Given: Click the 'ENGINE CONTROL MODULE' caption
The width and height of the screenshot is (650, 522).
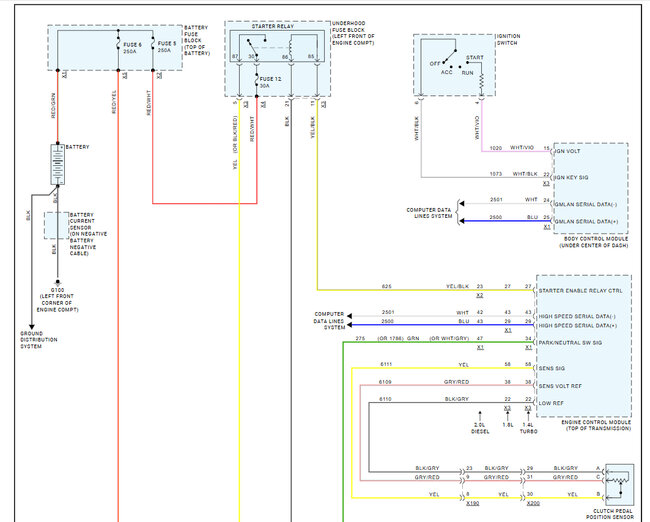Looking at the screenshot, I should coord(597,425).
